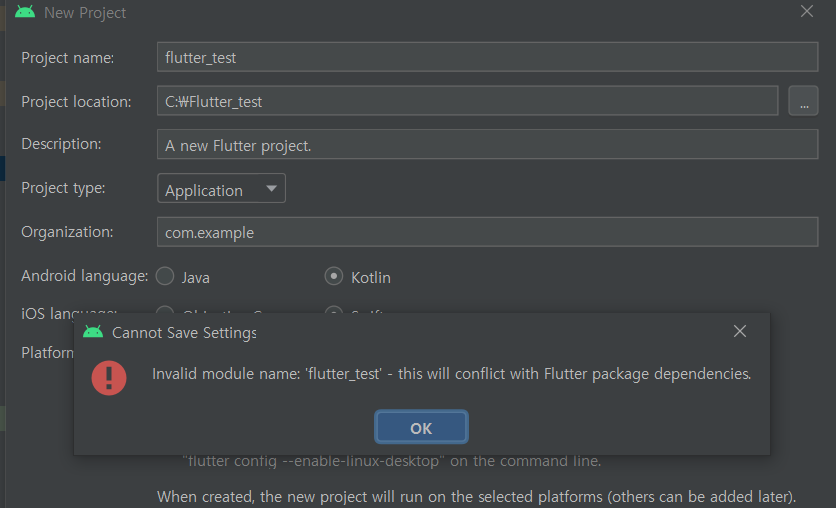Click OK in the Cannot Save Settings dialog

[421, 427]
